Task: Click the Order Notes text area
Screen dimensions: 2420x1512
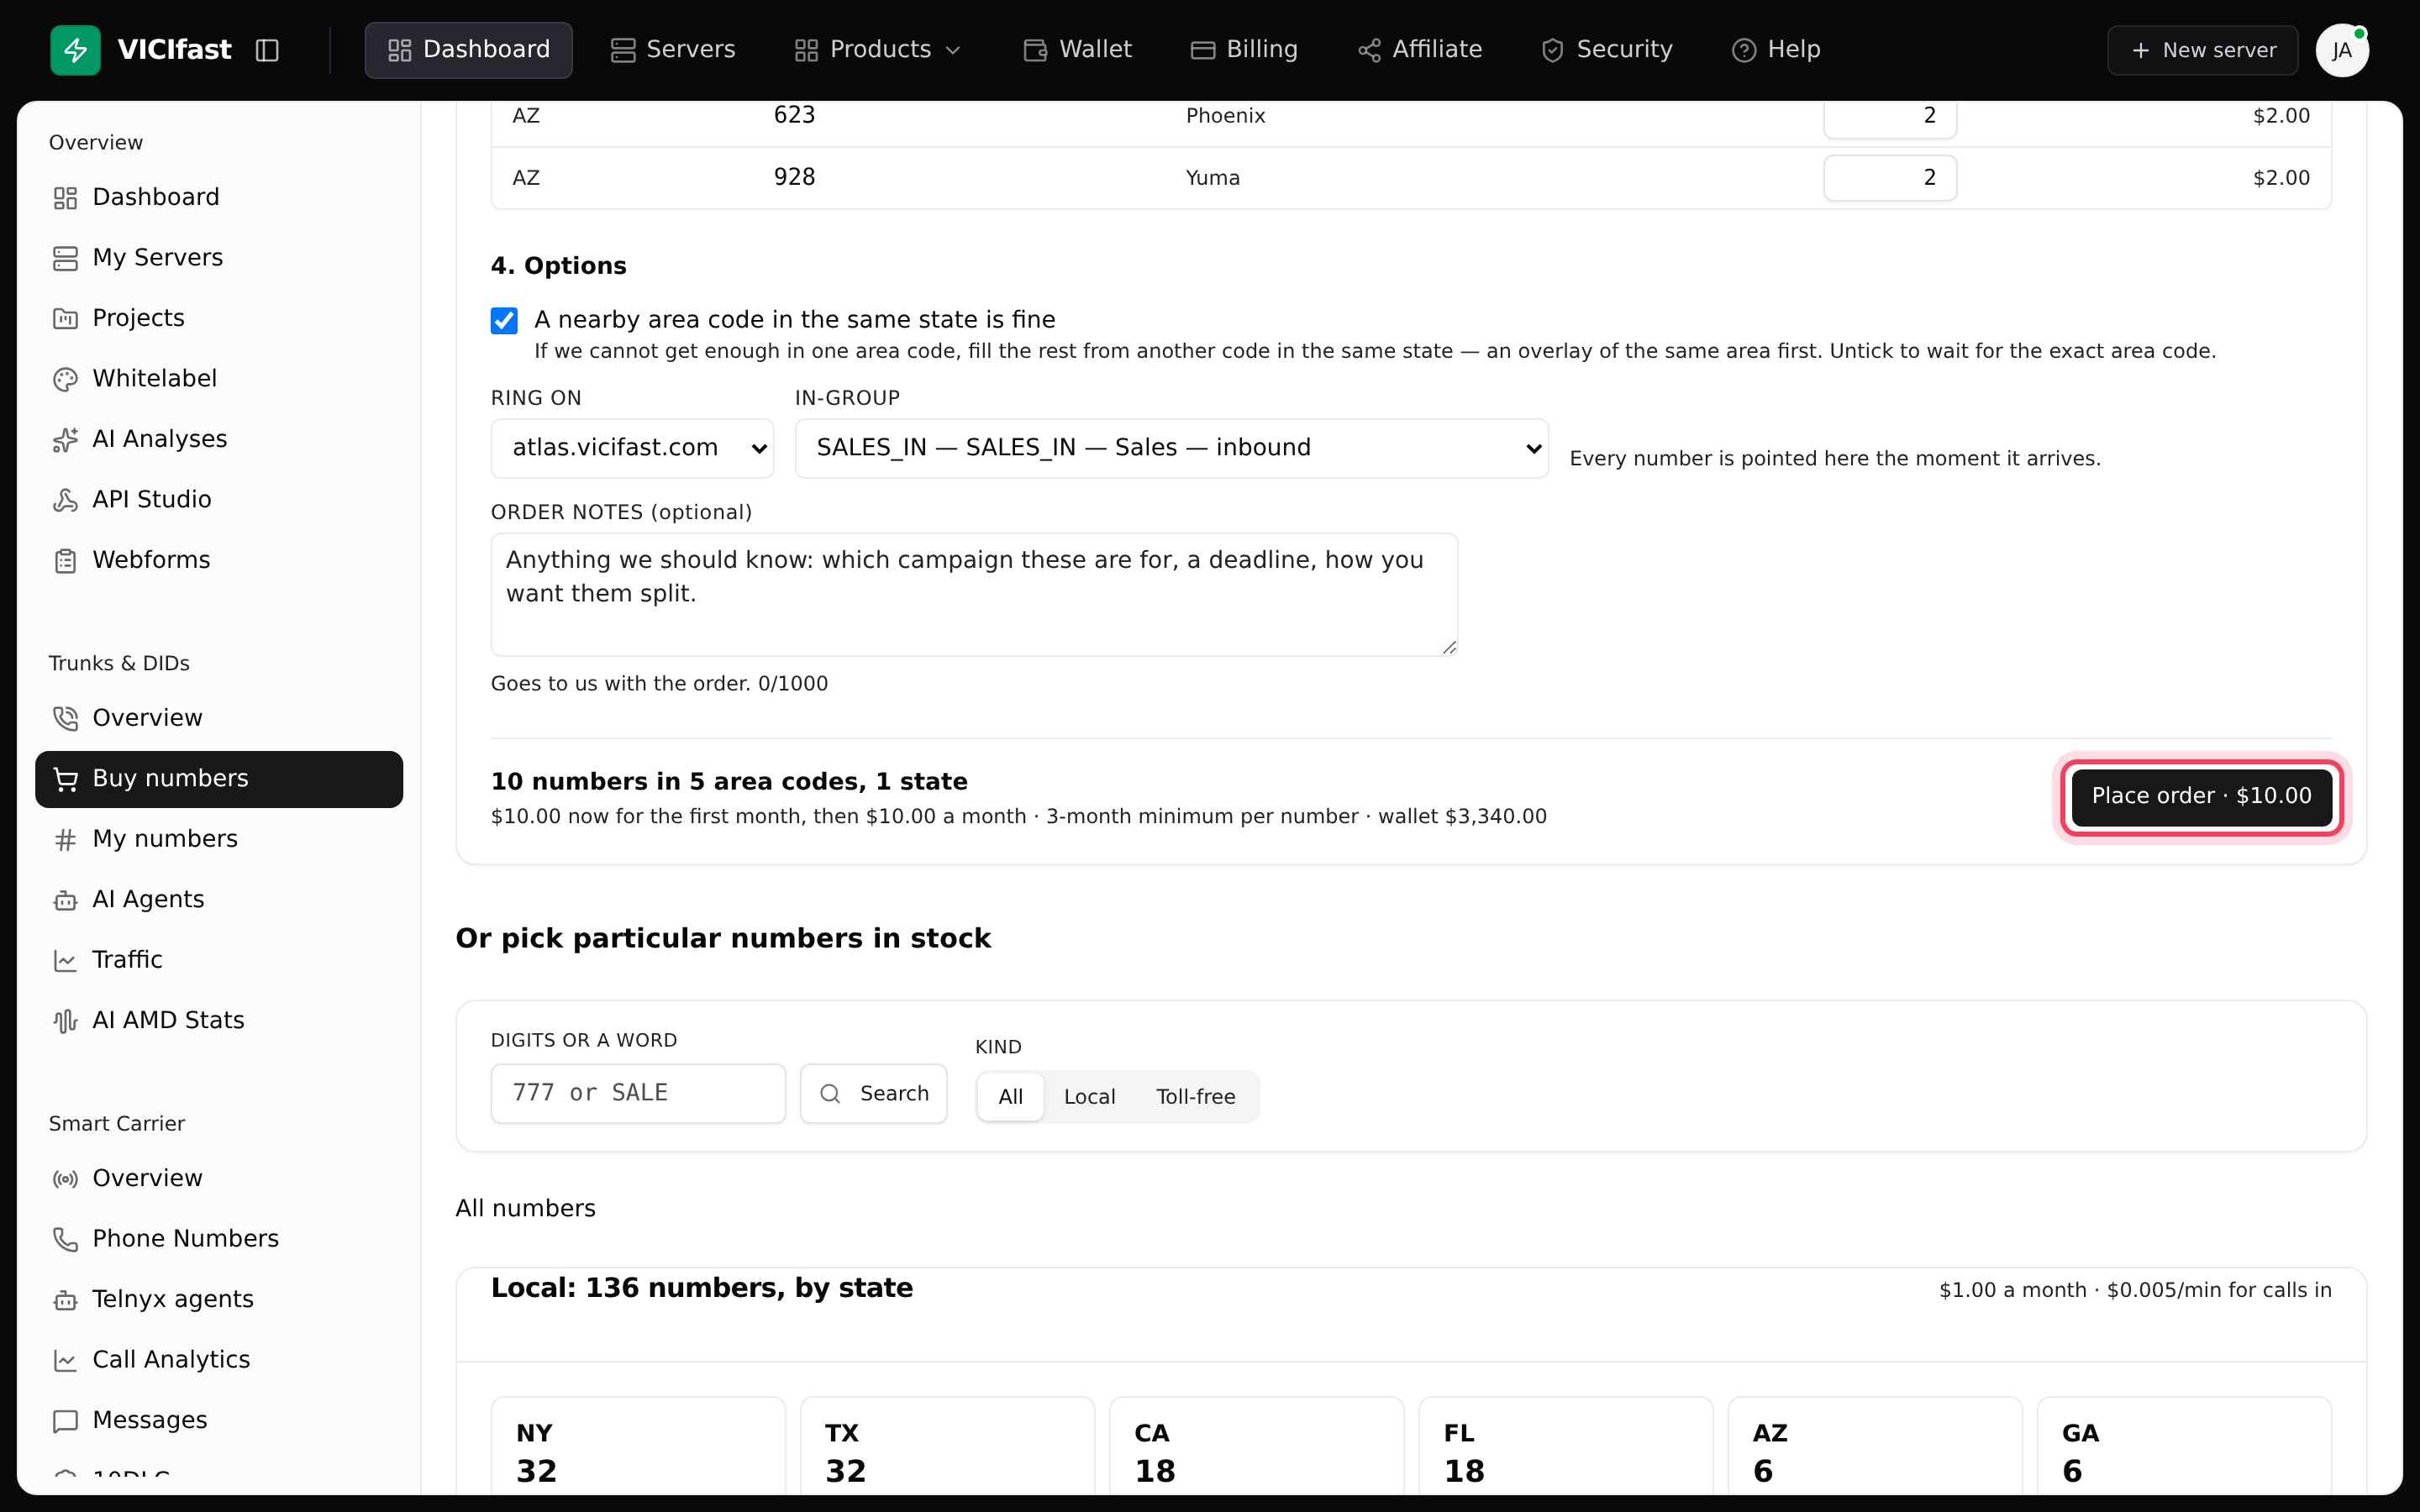Action: pyautogui.click(x=974, y=595)
